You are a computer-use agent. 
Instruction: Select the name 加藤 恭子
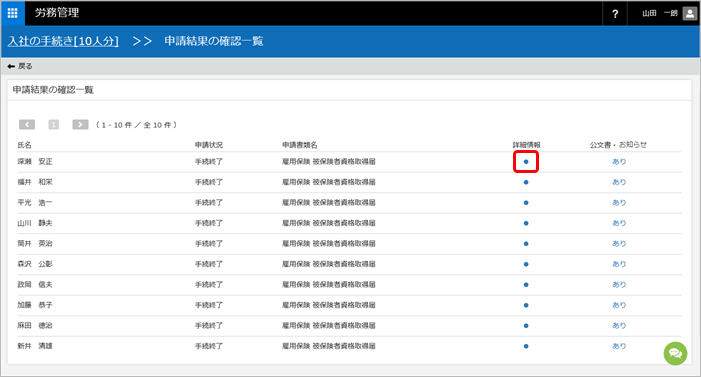coord(35,305)
